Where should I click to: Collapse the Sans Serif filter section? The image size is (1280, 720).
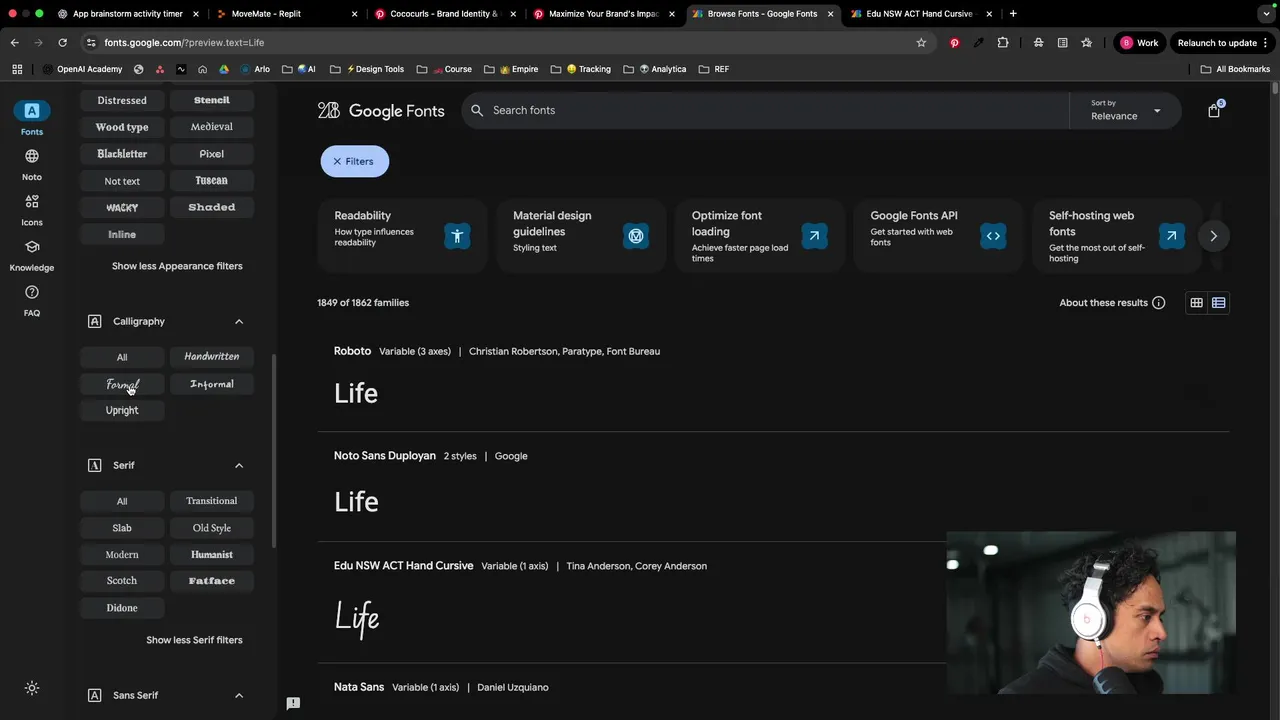239,695
